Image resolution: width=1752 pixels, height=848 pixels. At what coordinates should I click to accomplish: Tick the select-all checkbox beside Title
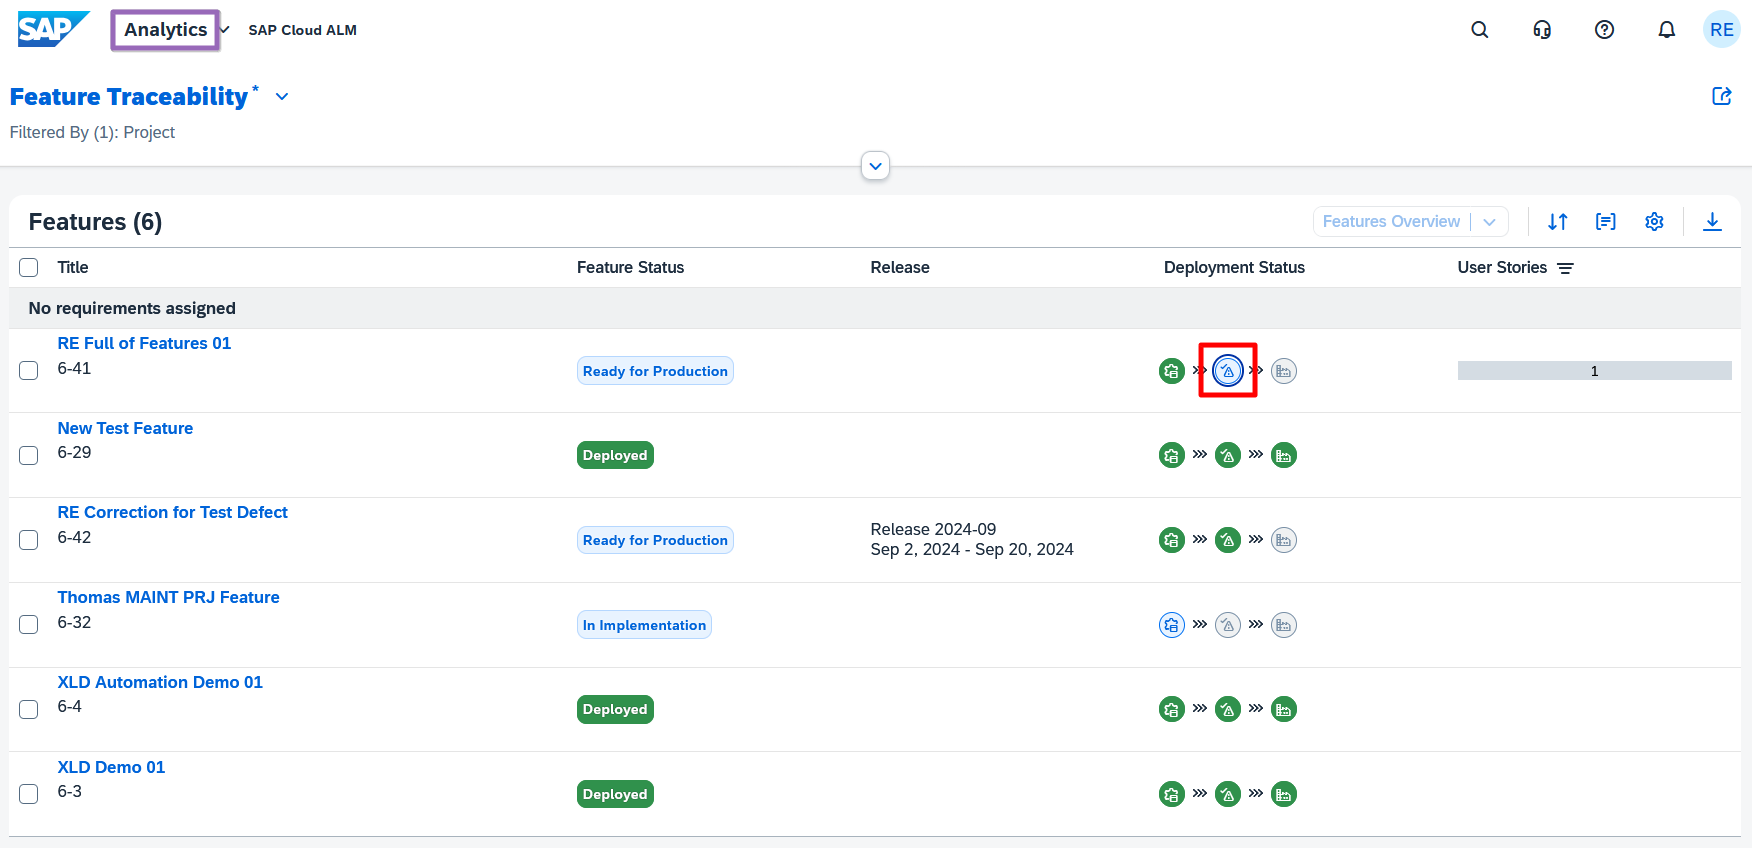click(x=29, y=268)
